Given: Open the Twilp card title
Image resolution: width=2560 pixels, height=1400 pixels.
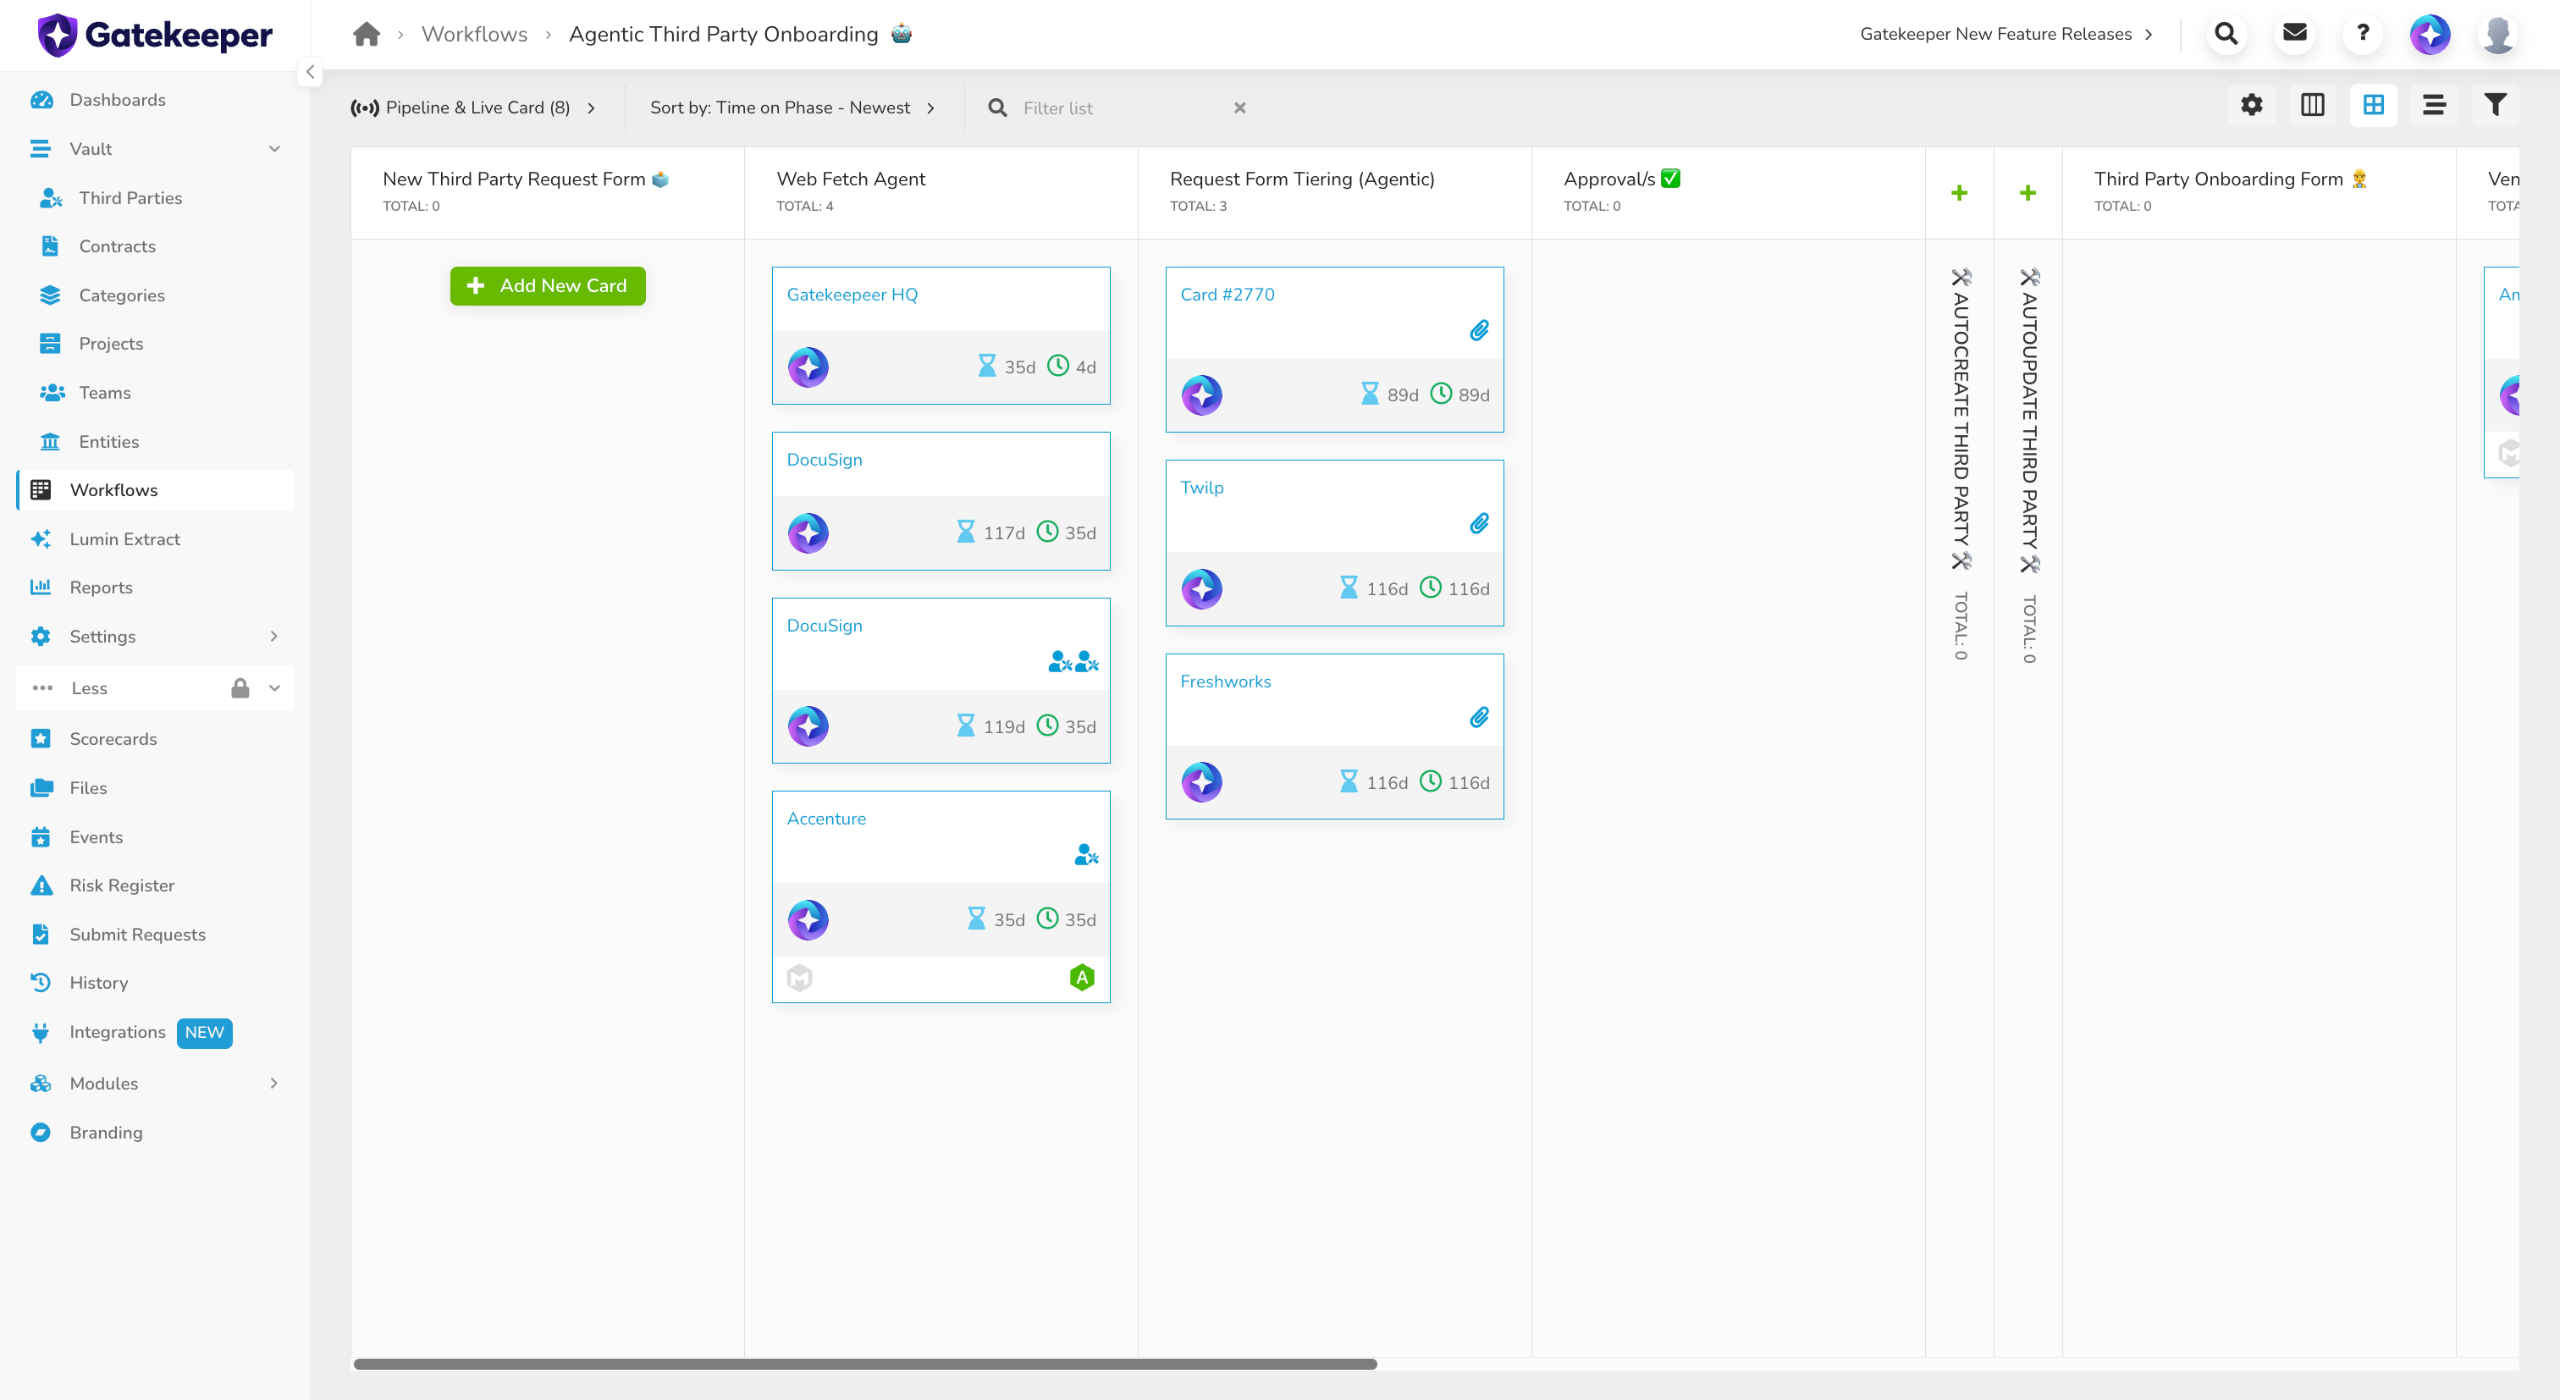Looking at the screenshot, I should (1201, 488).
